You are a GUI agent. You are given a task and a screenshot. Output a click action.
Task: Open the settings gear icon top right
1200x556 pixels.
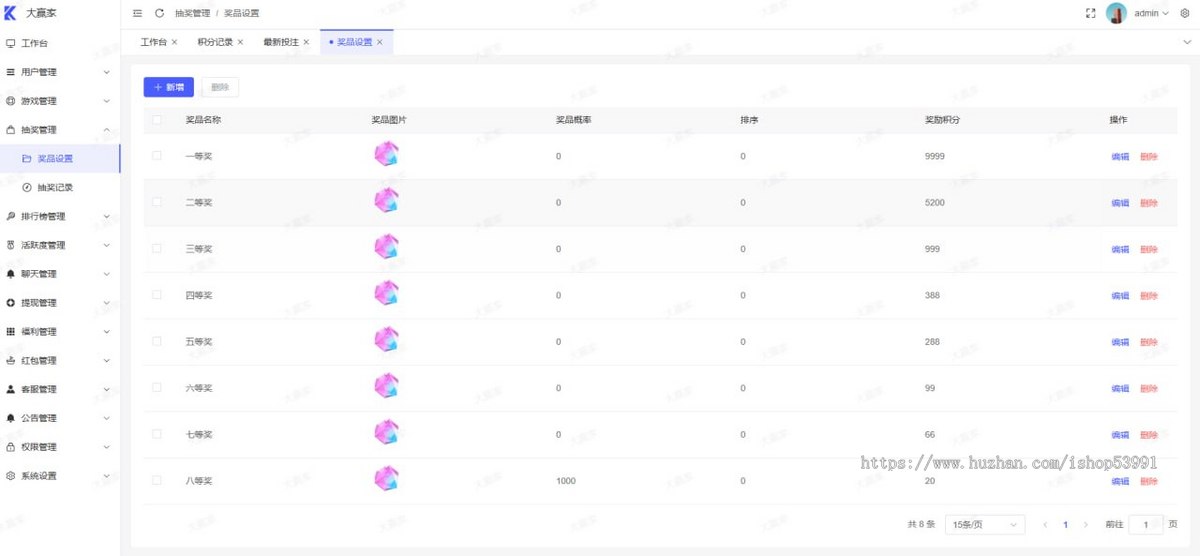tap(1185, 13)
